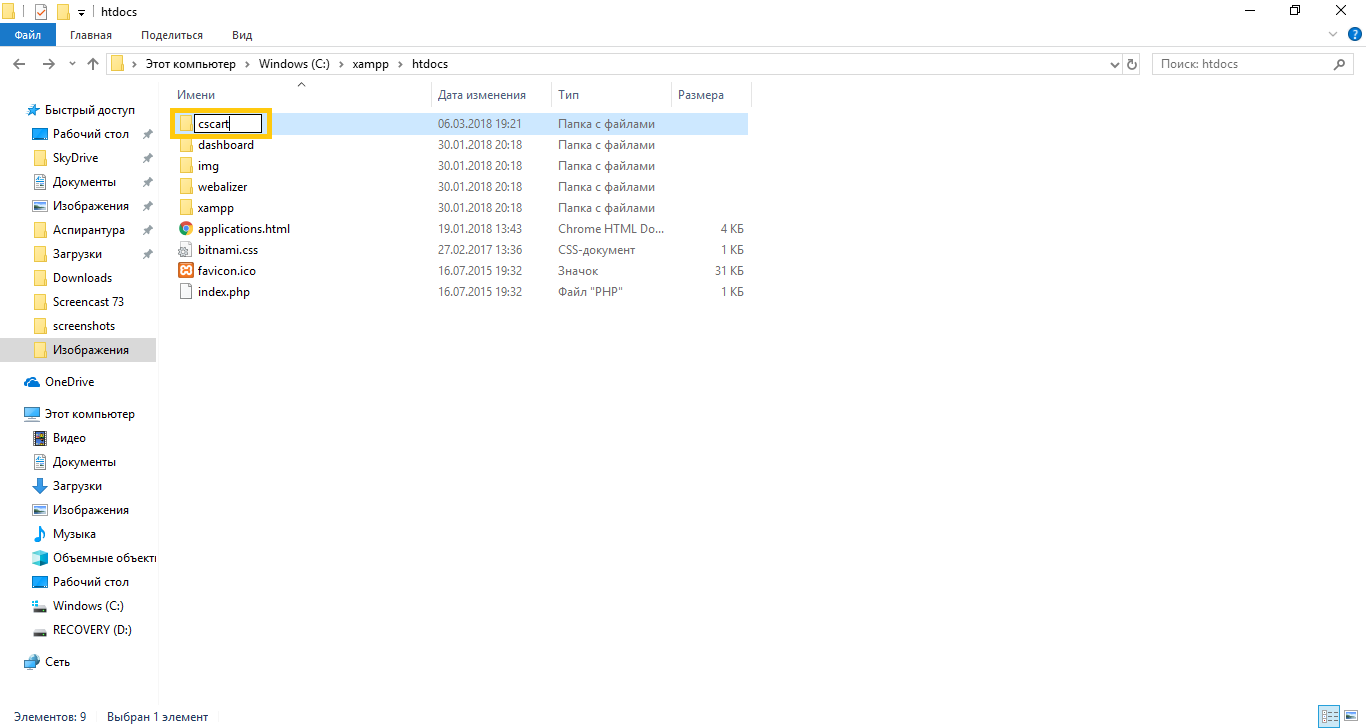The width and height of the screenshot is (1366, 728).
Task: Click the refresh button beside address bar
Action: point(1132,64)
